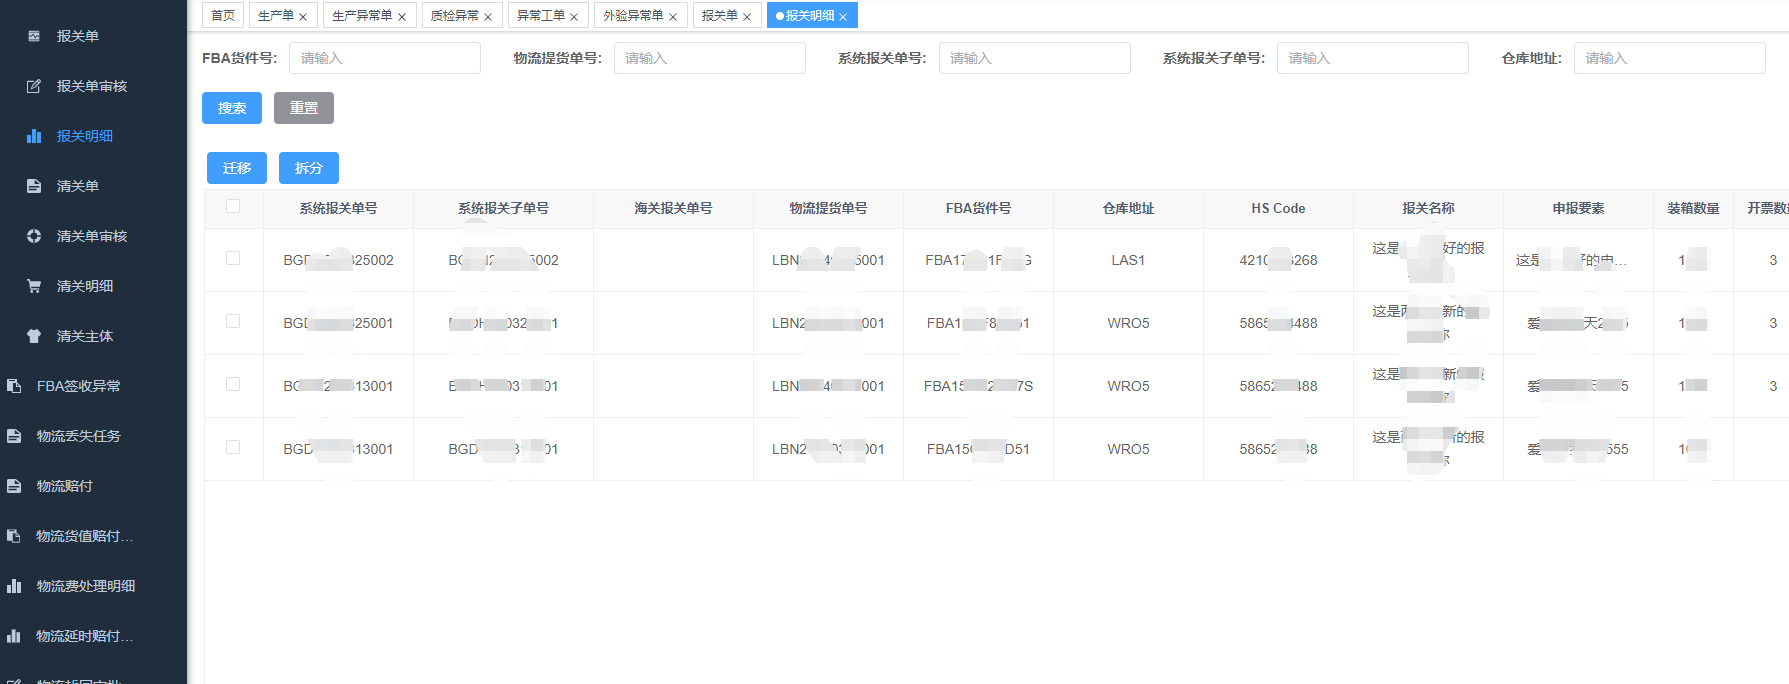Image resolution: width=1789 pixels, height=684 pixels.
Task: Click the 清关单 document icon
Action: click(34, 186)
